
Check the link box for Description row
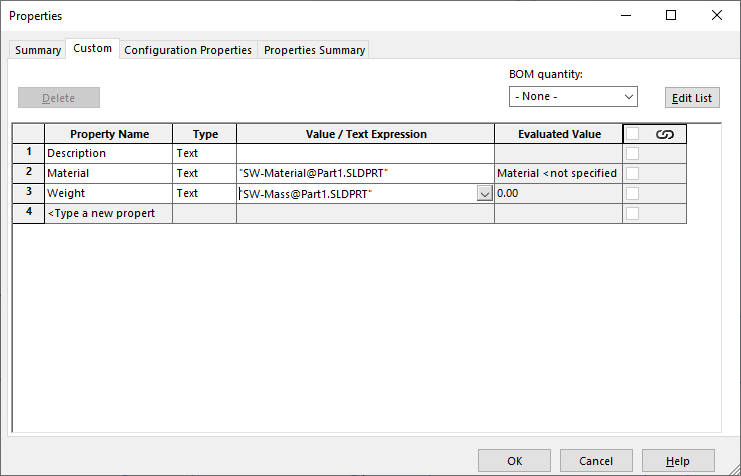632,154
